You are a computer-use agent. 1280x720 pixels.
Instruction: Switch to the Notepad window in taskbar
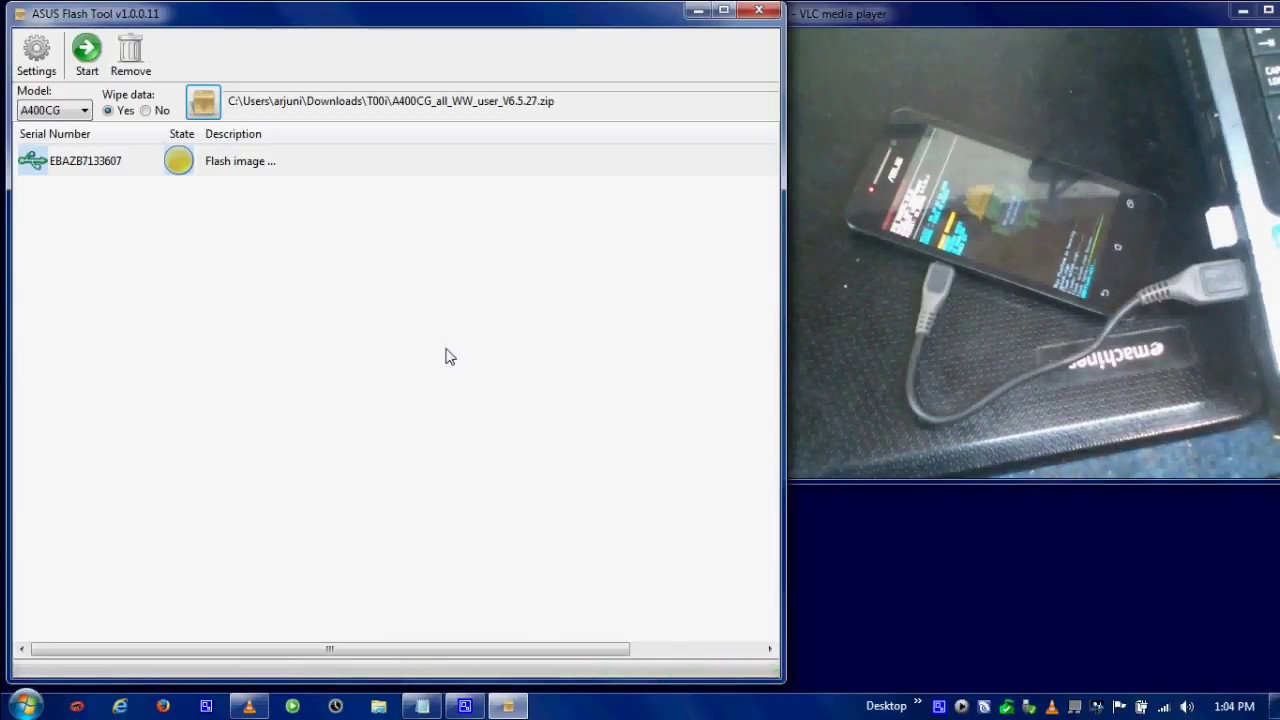click(x=422, y=706)
